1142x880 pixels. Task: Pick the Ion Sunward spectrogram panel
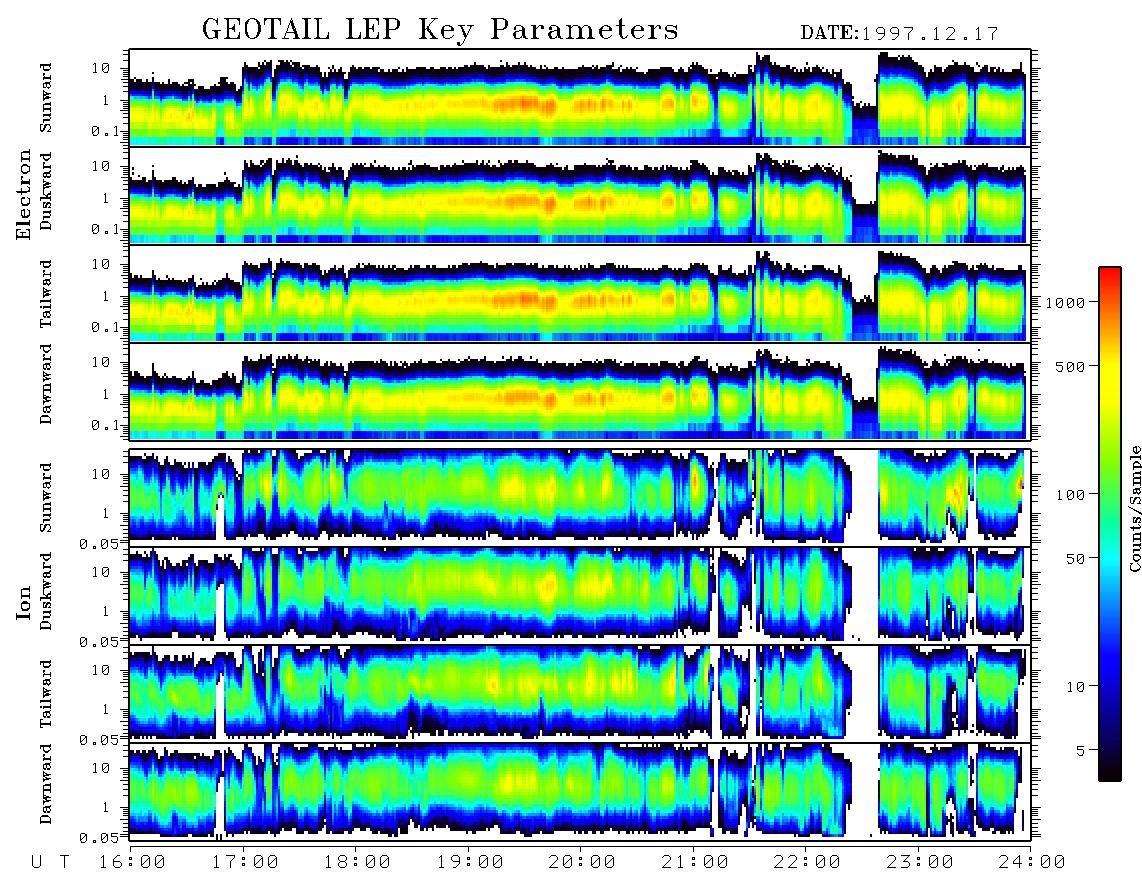point(580,497)
